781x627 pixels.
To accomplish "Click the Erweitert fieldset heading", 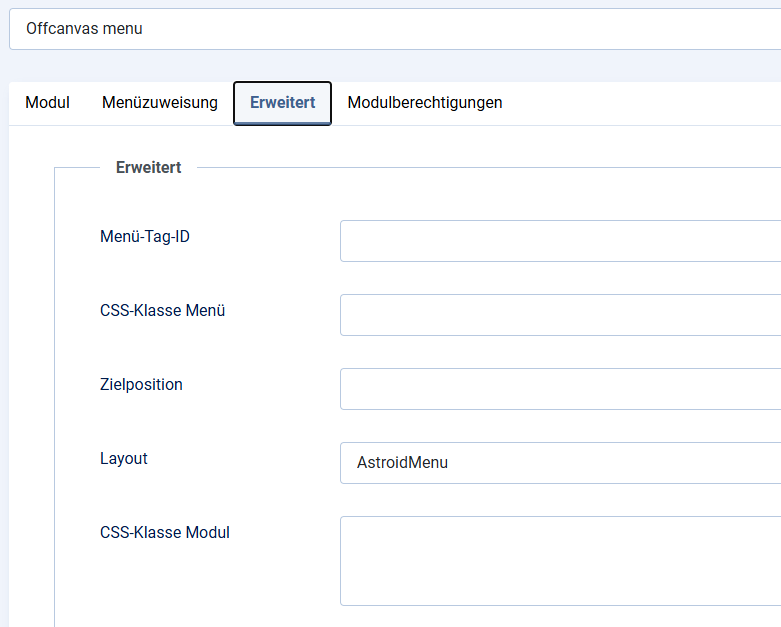I will tap(148, 167).
